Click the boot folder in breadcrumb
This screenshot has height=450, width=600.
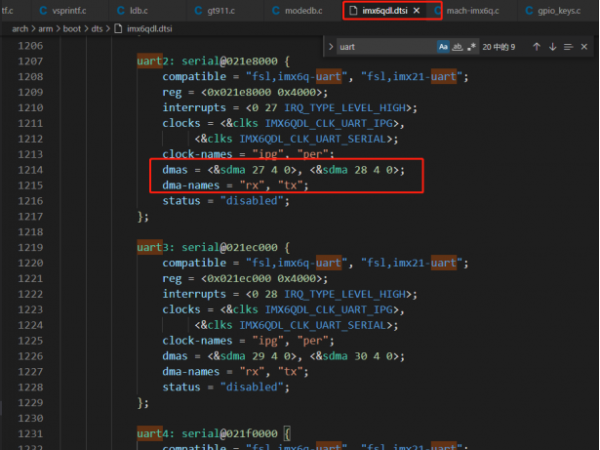point(75,29)
